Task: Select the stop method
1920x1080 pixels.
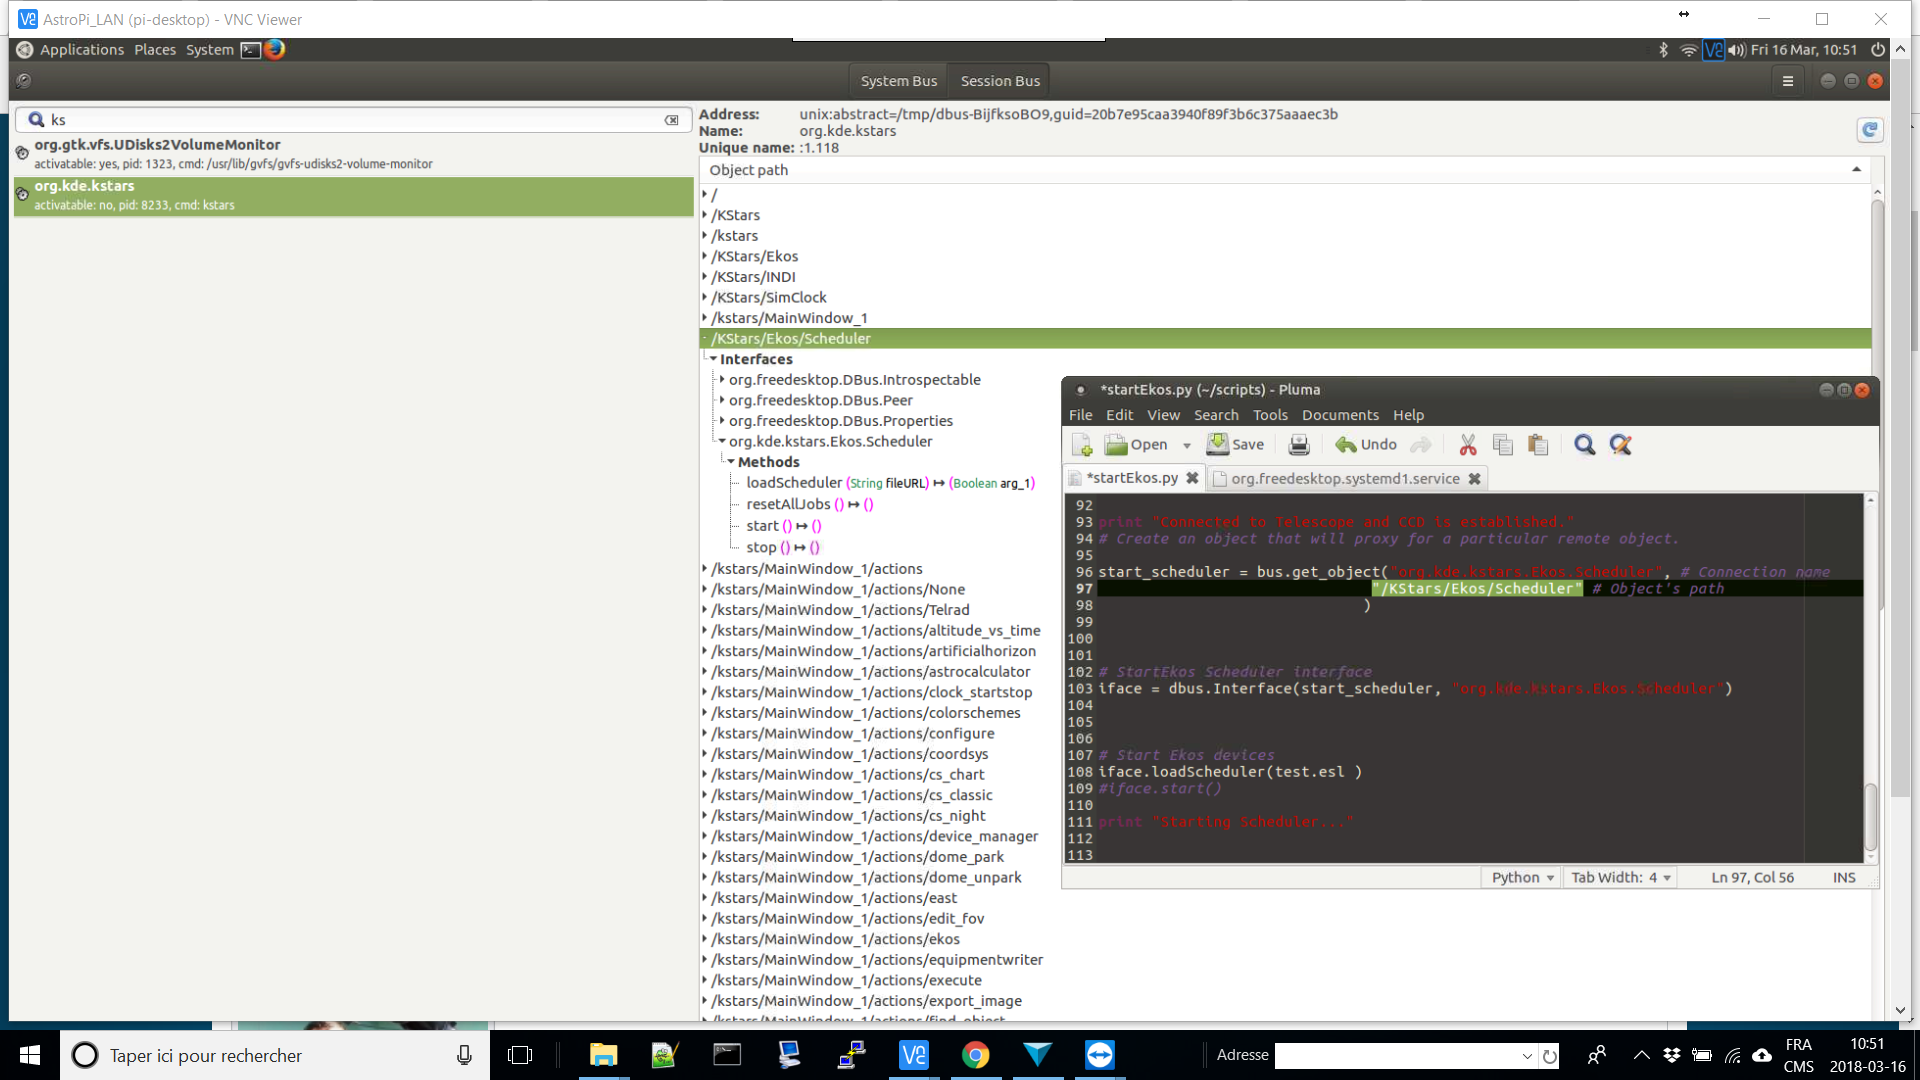Action: pos(783,547)
